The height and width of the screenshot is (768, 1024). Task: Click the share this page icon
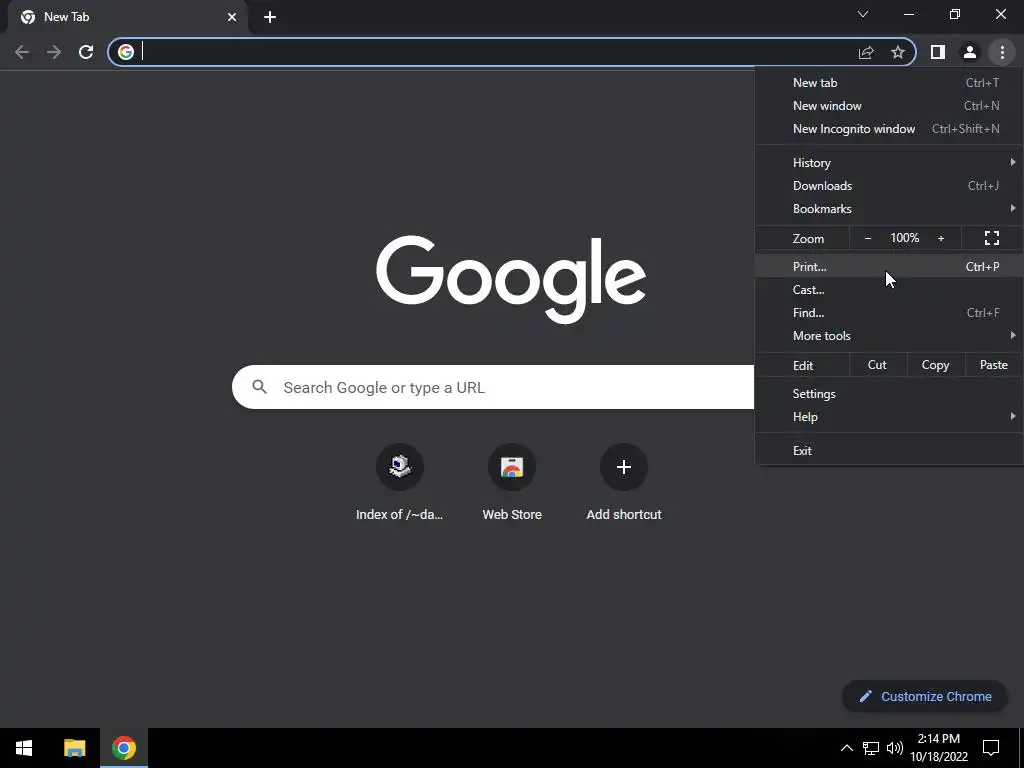(x=866, y=52)
